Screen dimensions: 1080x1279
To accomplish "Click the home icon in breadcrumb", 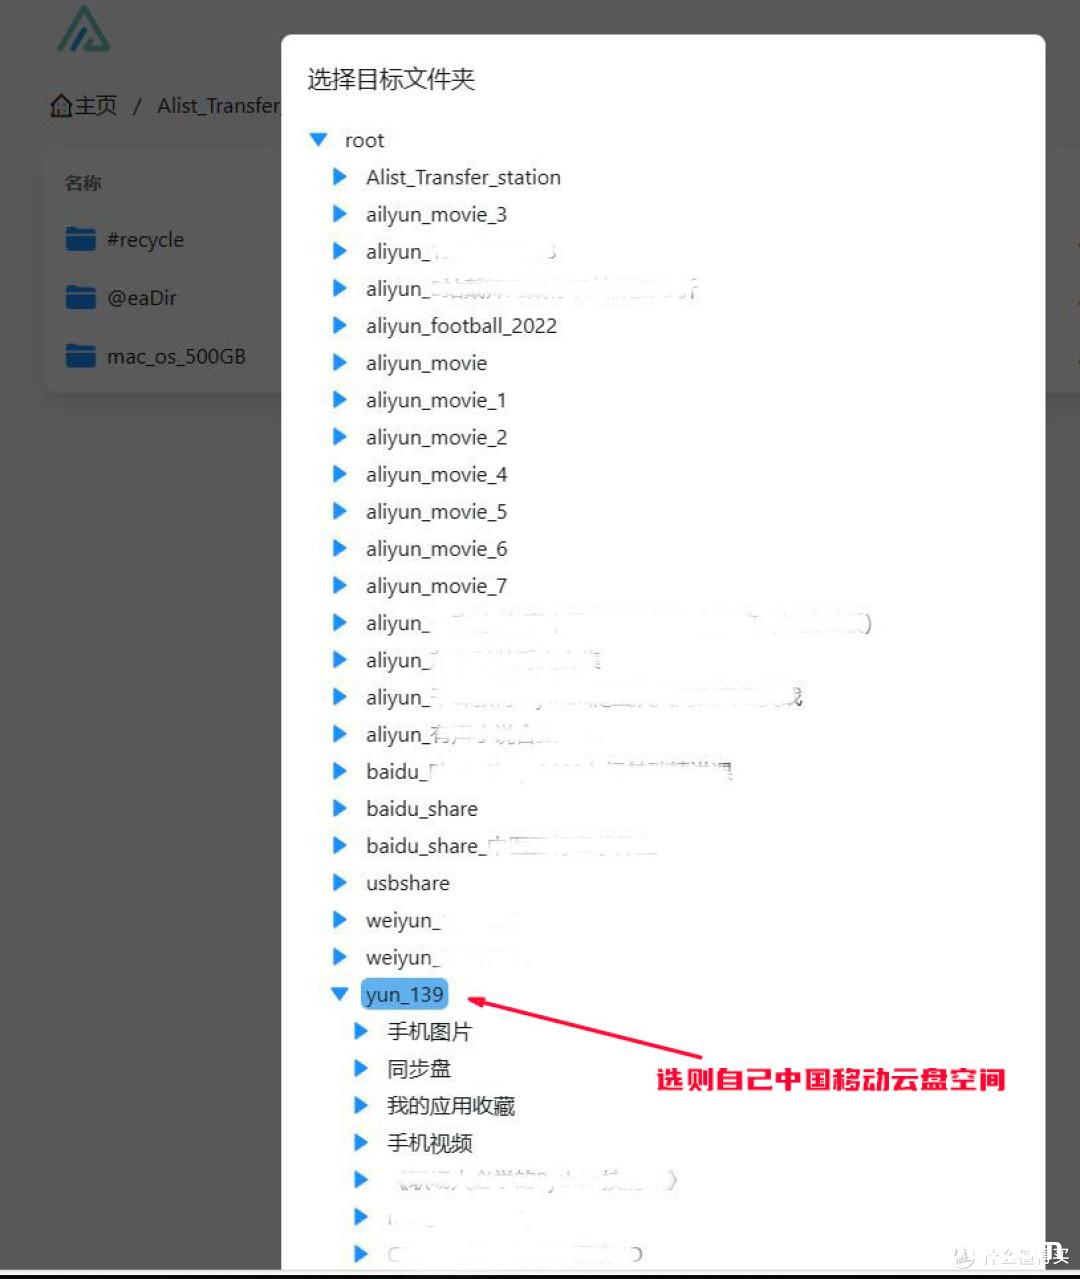I will click(x=61, y=105).
